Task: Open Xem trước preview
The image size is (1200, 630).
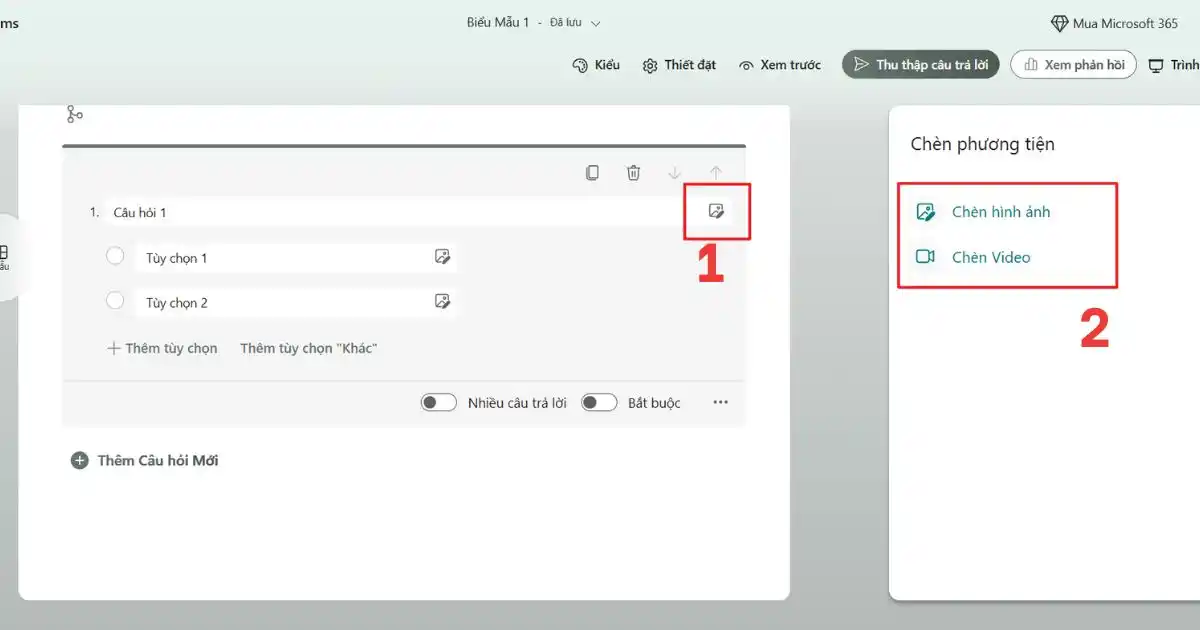Action: [x=779, y=65]
